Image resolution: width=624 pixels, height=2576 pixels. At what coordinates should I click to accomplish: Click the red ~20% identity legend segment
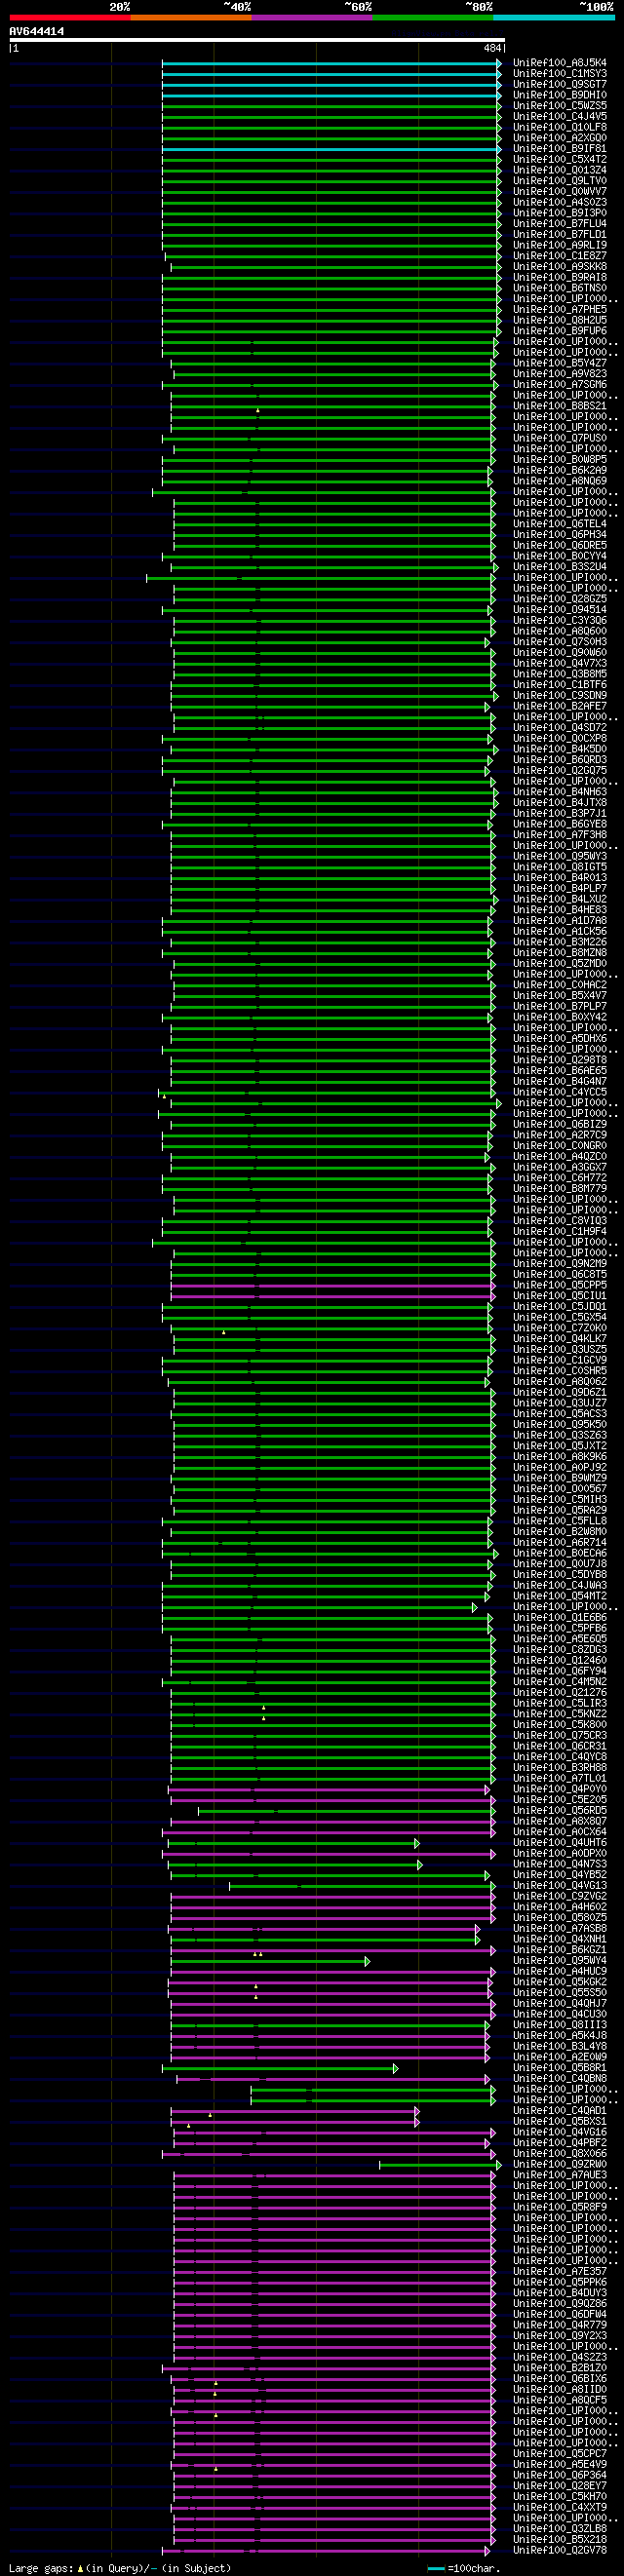[x=70, y=17]
